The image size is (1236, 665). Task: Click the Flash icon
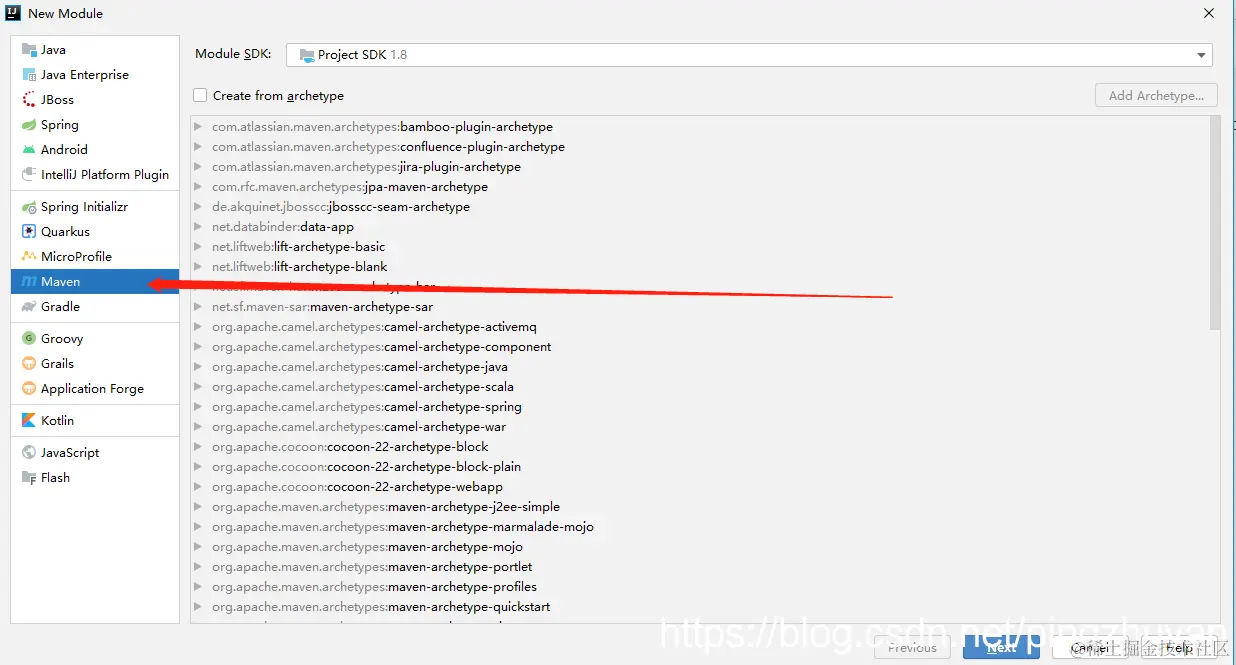29,478
